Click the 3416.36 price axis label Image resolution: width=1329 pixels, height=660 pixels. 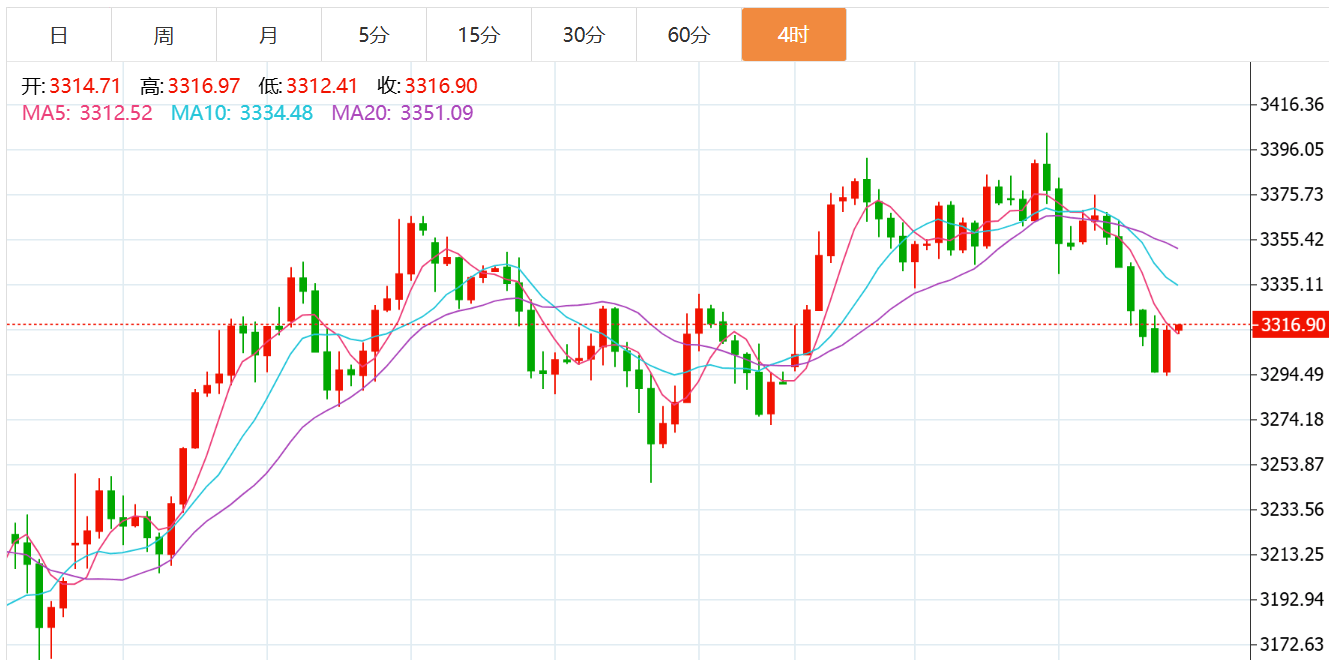1291,104
